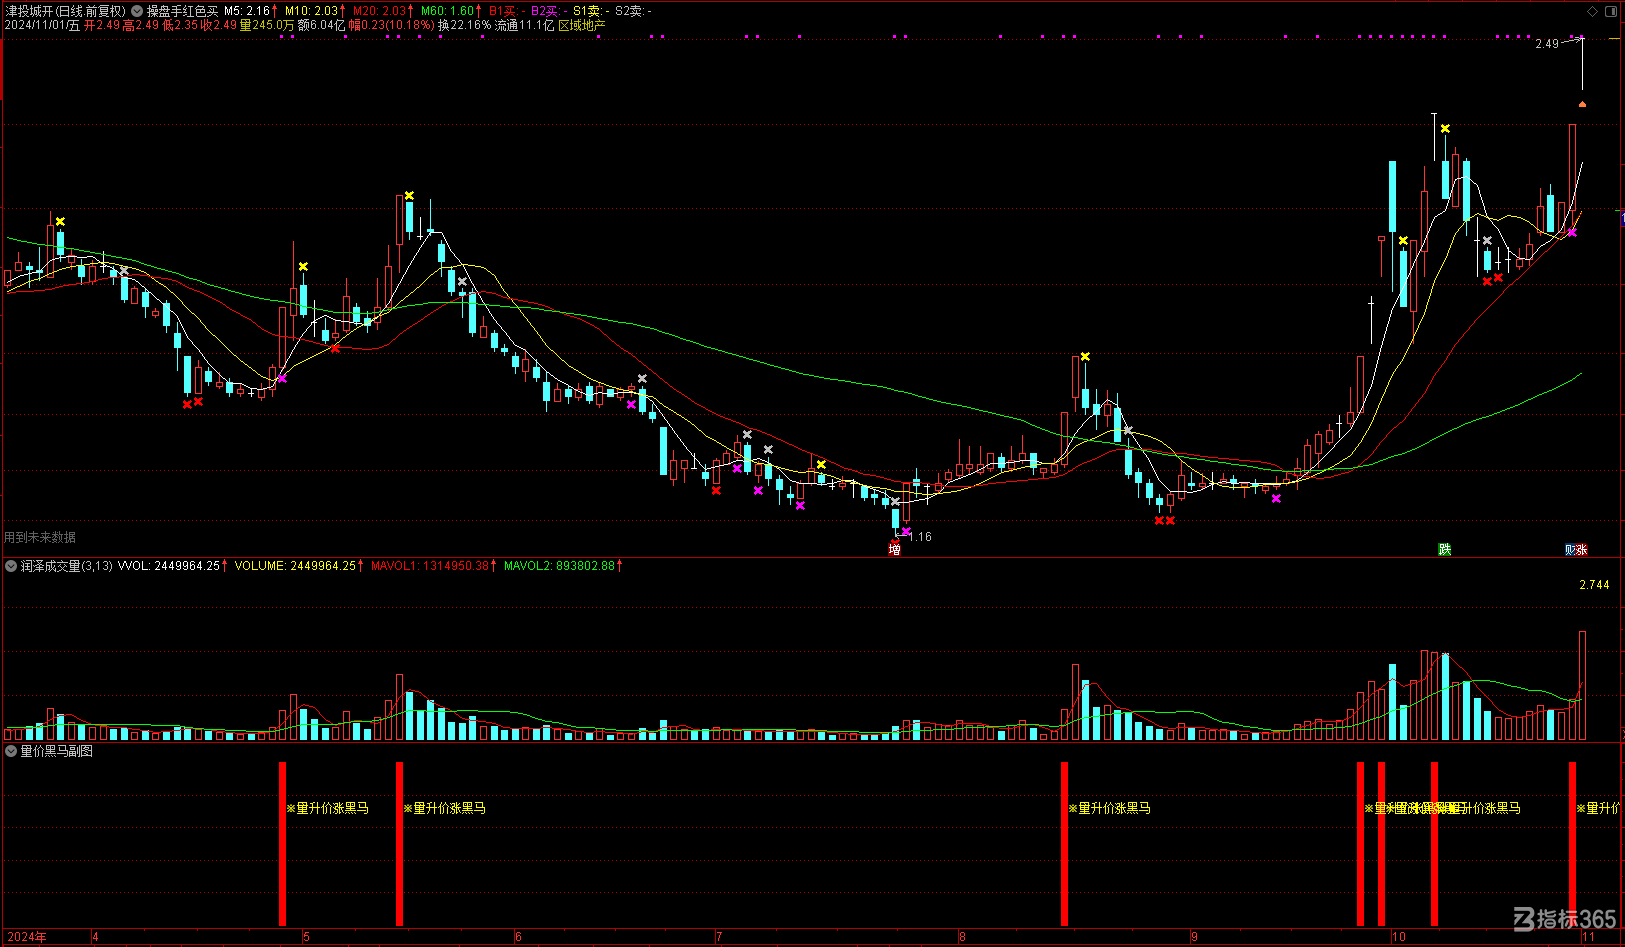Click the August red signal bar in 量价黑马副图
Image resolution: width=1625 pixels, height=947 pixels.
coord(1065,844)
